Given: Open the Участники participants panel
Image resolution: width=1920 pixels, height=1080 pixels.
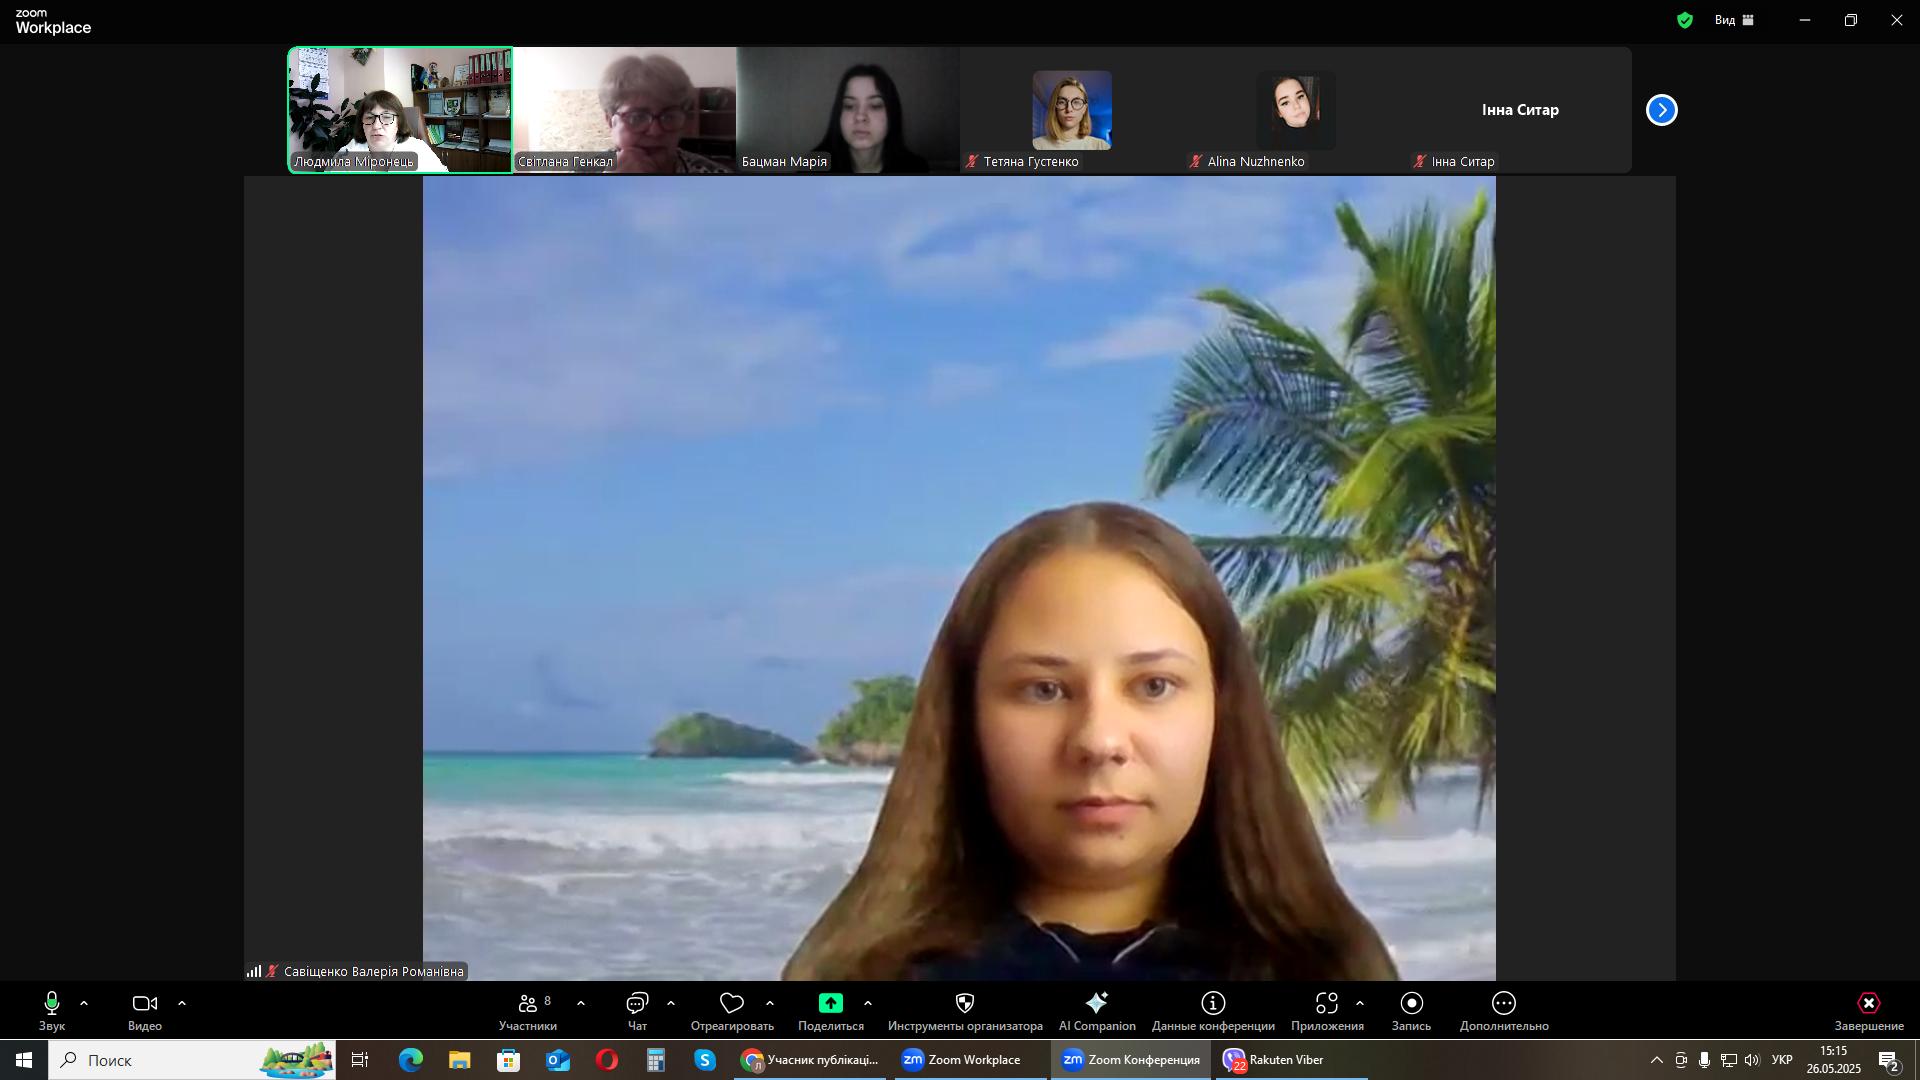Looking at the screenshot, I should click(x=528, y=1011).
